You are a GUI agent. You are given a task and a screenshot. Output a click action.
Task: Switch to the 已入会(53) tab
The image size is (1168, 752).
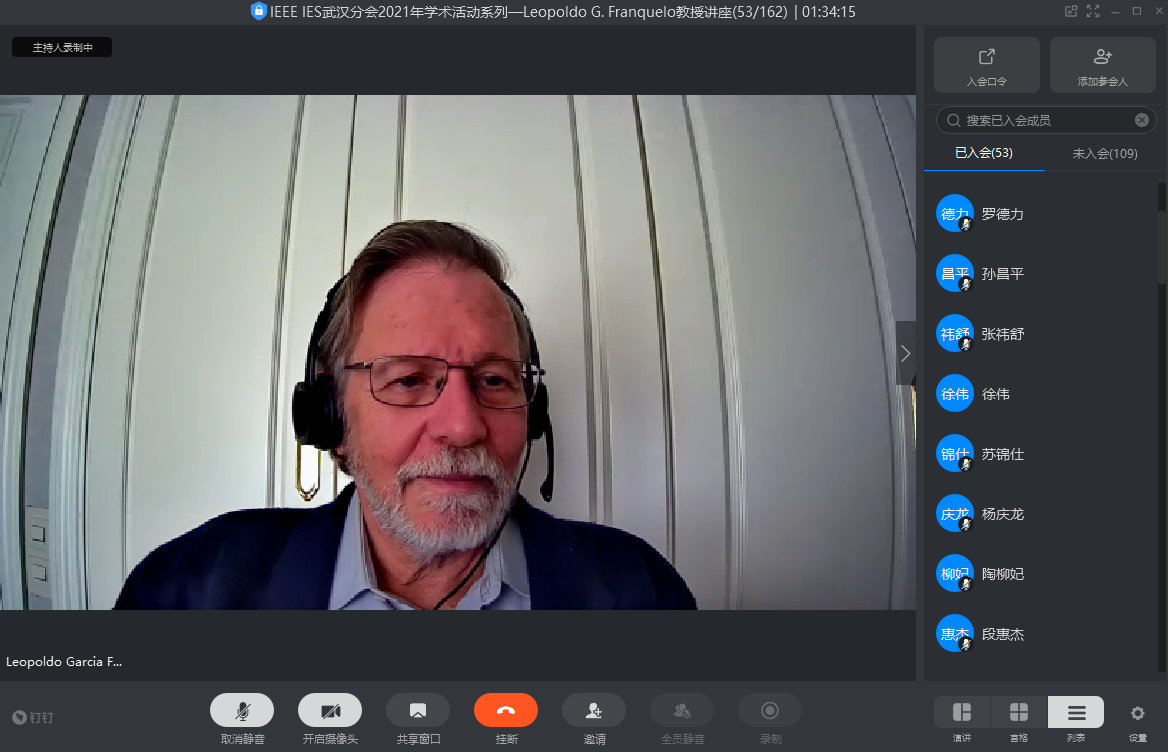point(984,153)
